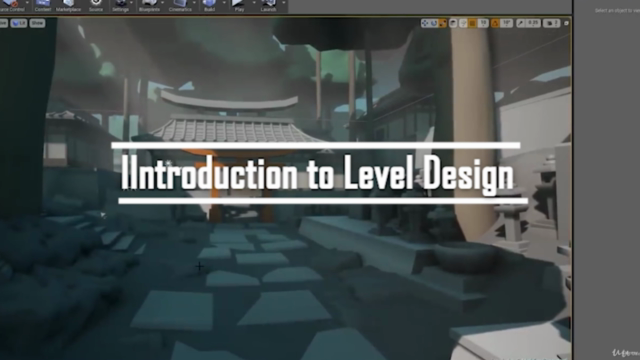Click the Source Control toolbar button
Screen dimensions: 640x360
pyautogui.click(x=11, y=5)
